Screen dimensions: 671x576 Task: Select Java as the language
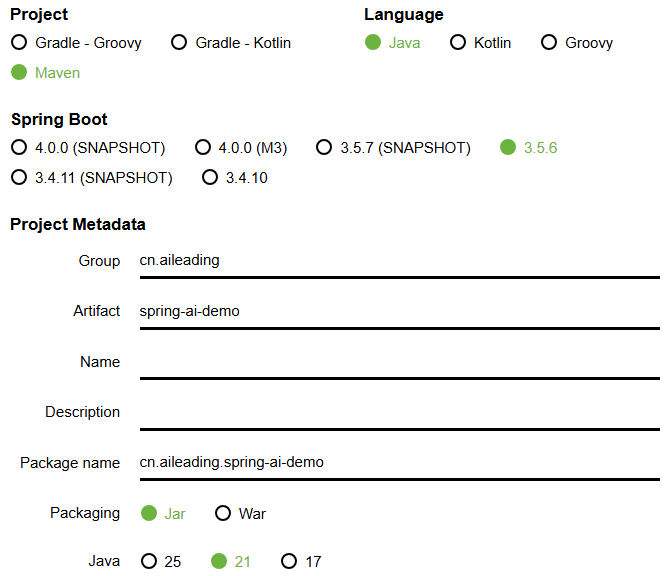pos(373,43)
